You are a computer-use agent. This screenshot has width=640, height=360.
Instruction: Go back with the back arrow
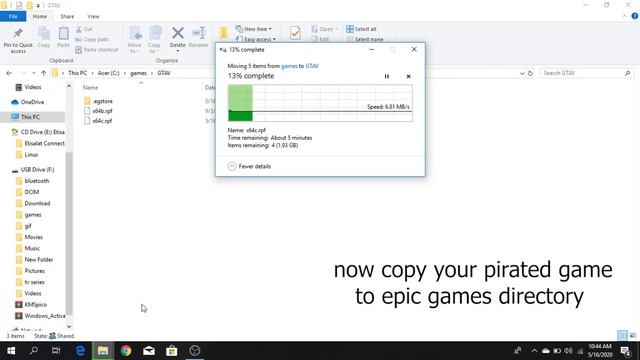tap(9, 73)
